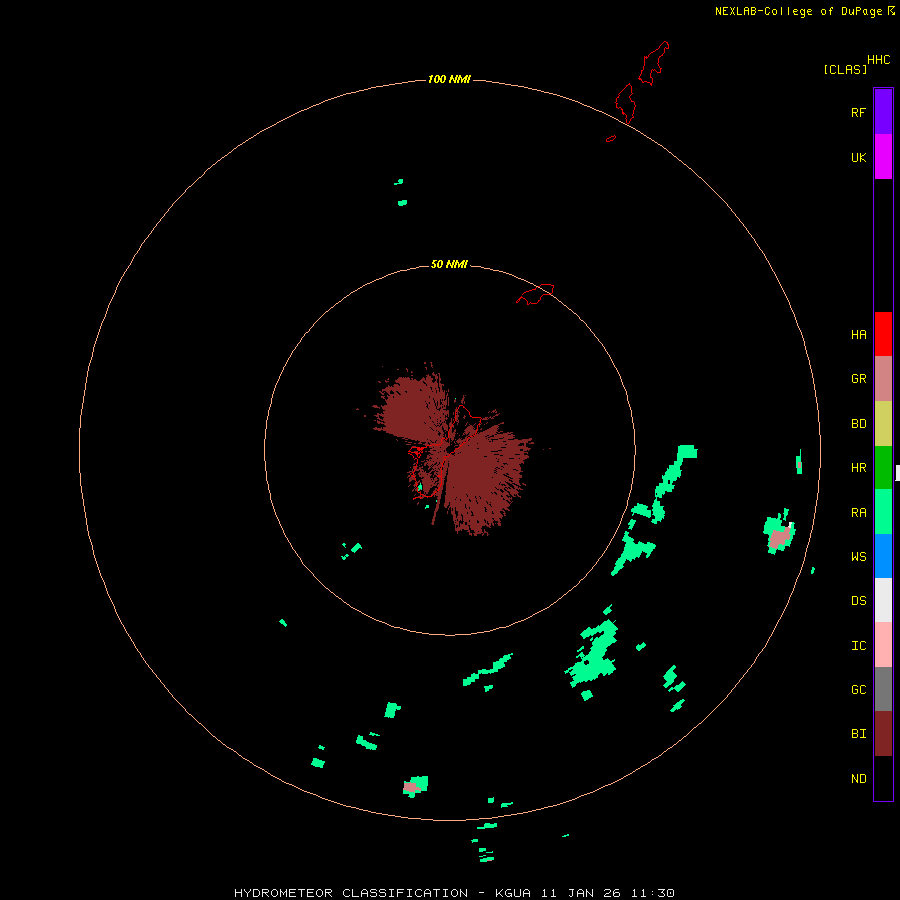Image resolution: width=900 pixels, height=900 pixels.
Task: Click the NEXLAB-College of DuPage credit text
Action: 805,11
